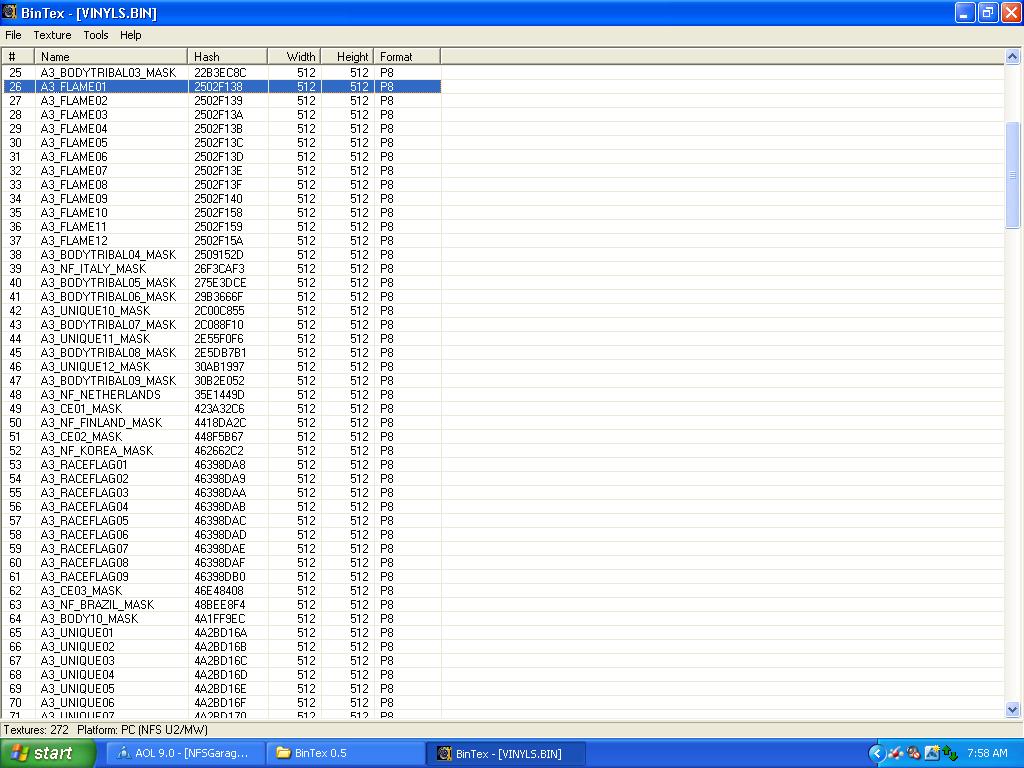Open the Help menu
The height and width of the screenshot is (768, 1024).
(x=130, y=35)
